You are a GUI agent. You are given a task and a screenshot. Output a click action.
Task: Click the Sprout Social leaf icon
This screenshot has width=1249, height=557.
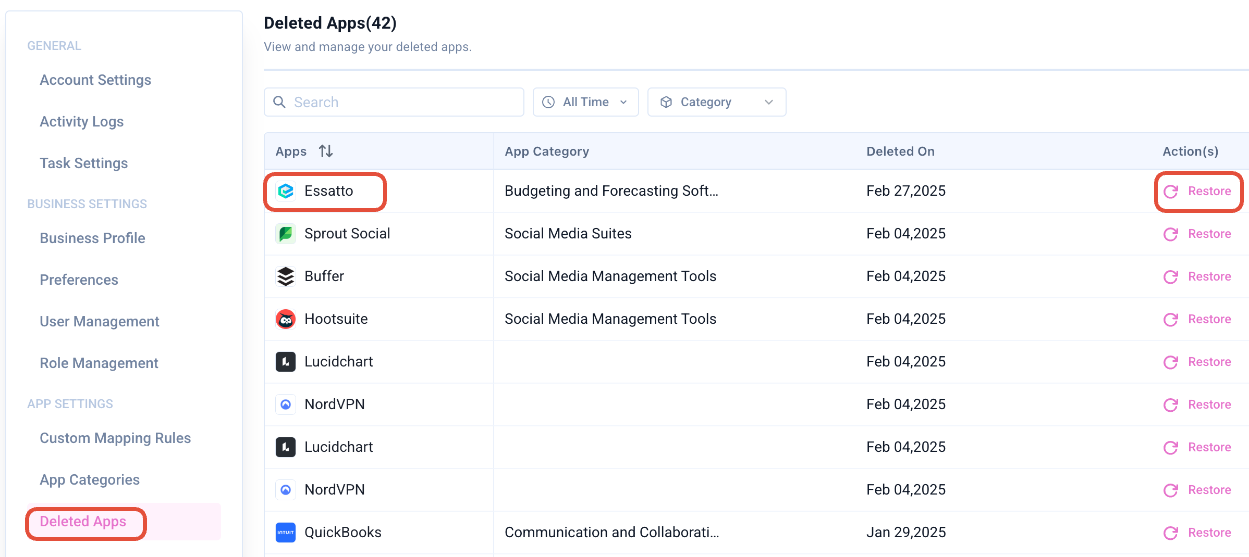tap(286, 234)
